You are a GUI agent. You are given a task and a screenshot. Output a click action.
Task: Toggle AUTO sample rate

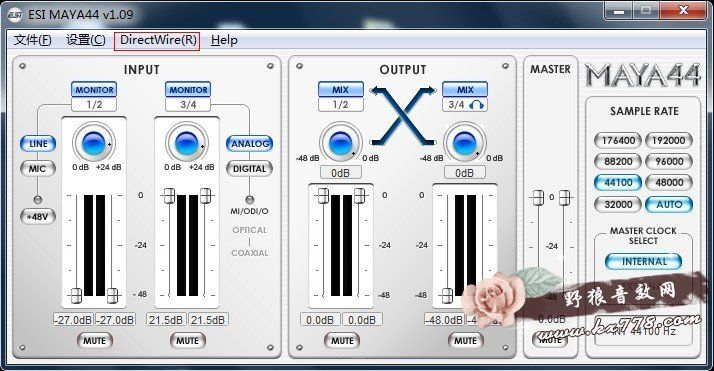[668, 204]
